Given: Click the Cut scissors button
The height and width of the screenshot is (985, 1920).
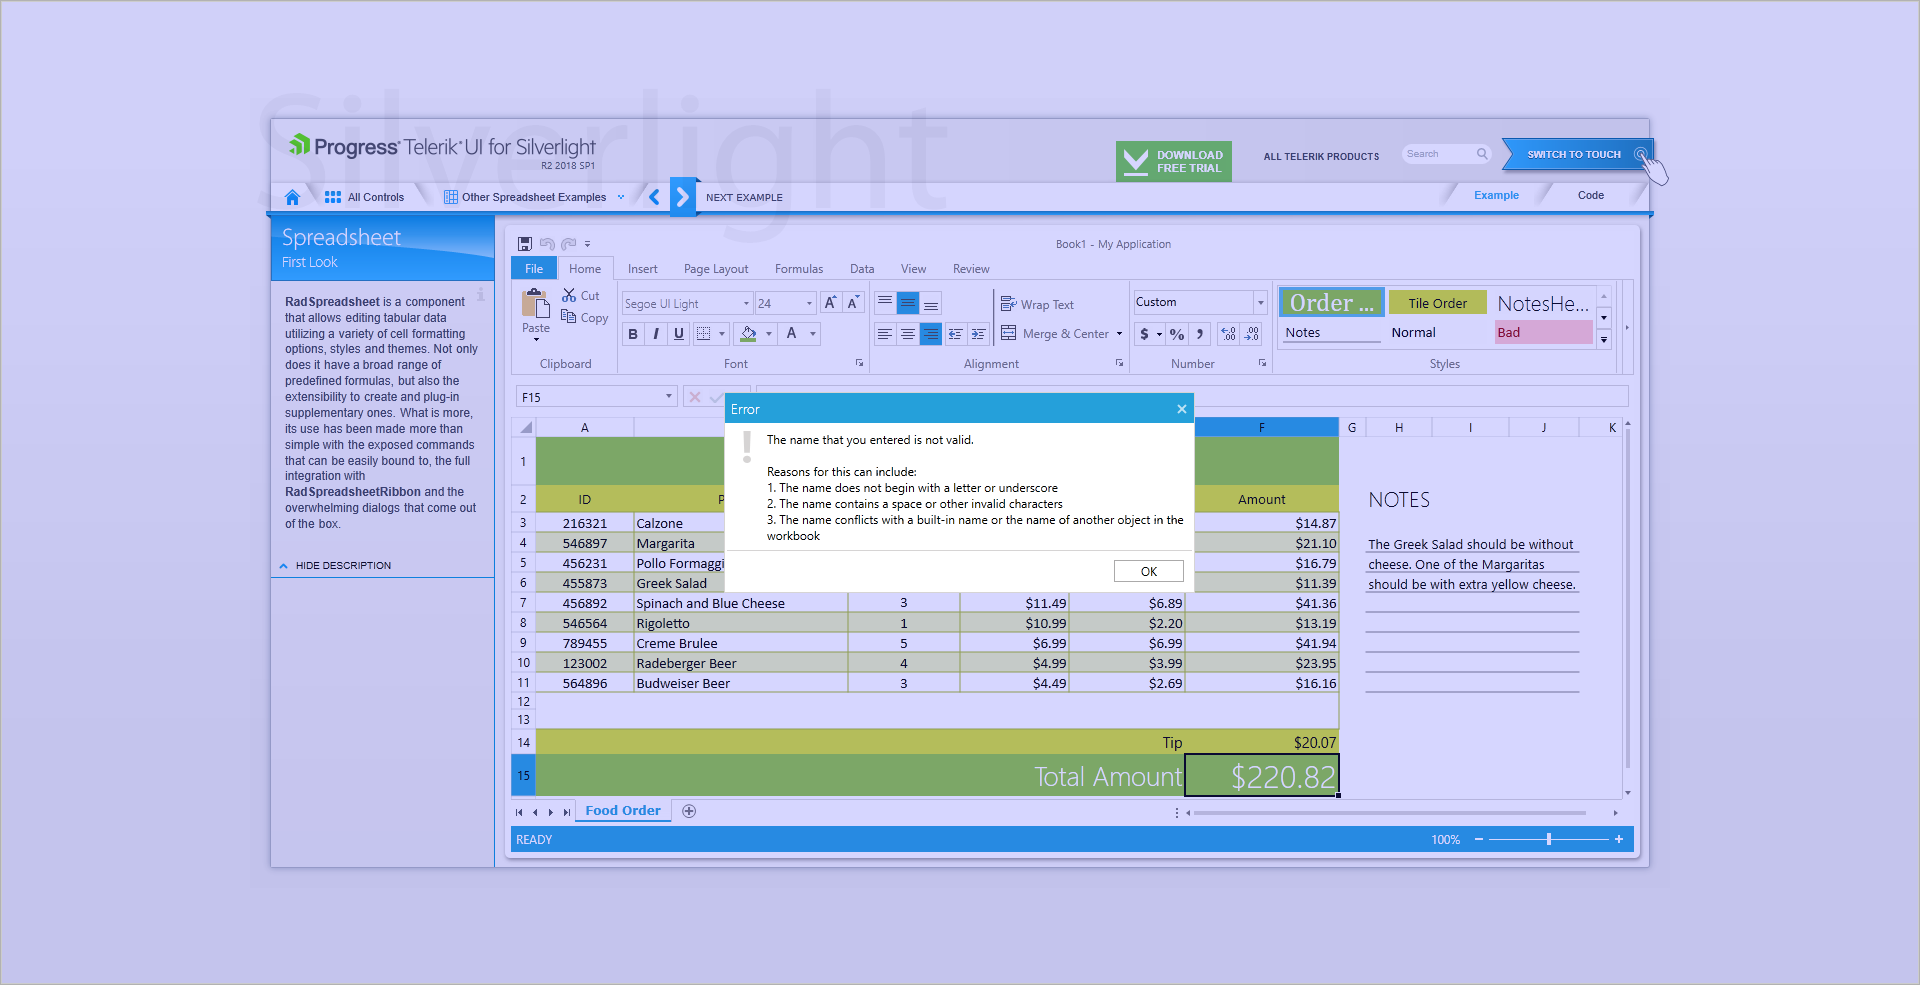Looking at the screenshot, I should pyautogui.click(x=581, y=296).
